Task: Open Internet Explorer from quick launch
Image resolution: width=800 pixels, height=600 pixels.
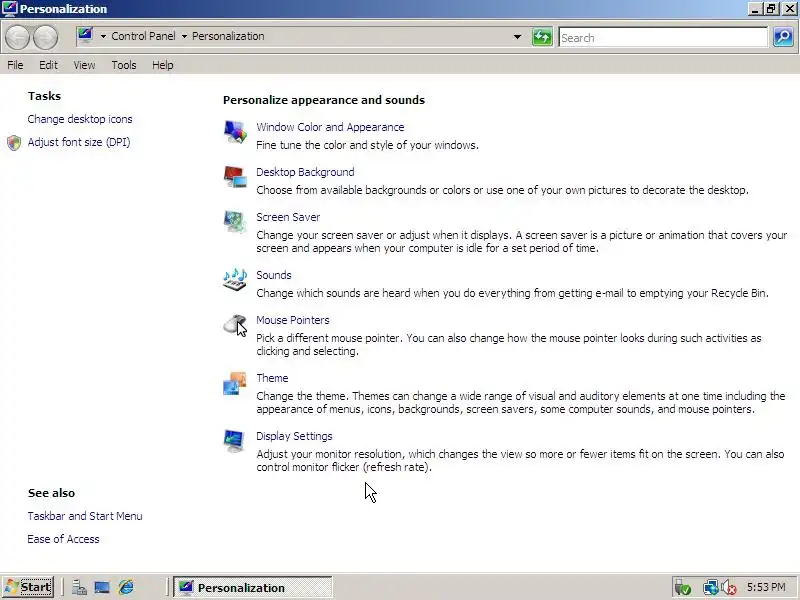Action: 126,588
